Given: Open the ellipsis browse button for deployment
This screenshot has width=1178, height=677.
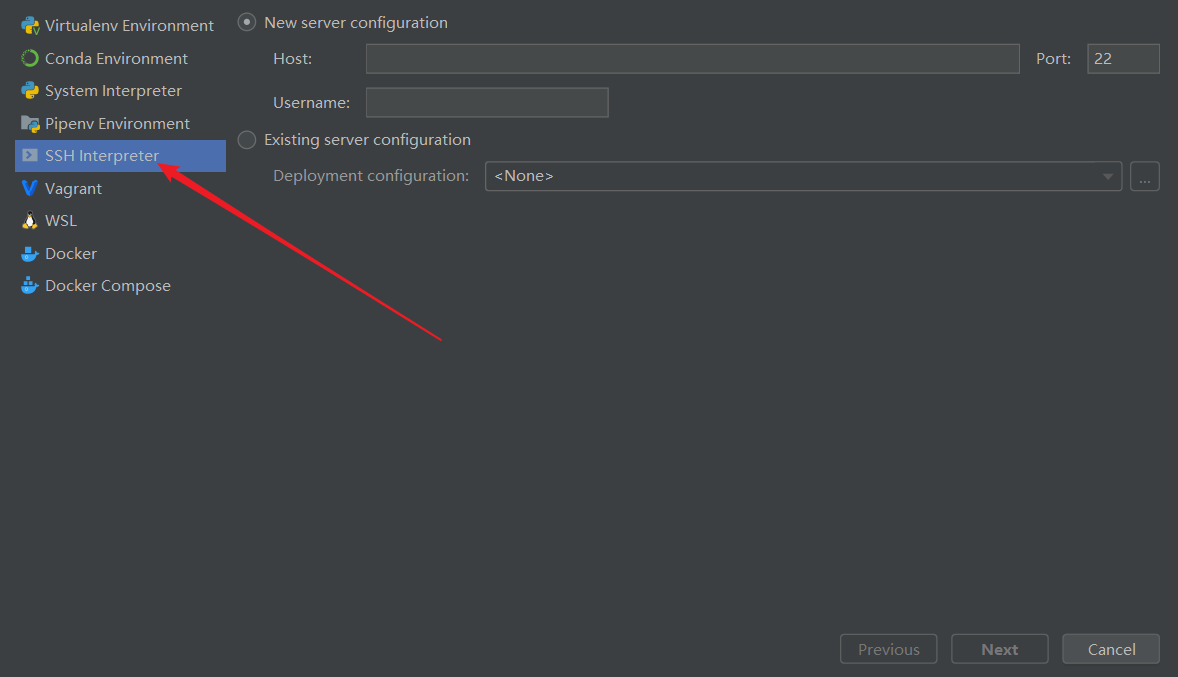Looking at the screenshot, I should (1145, 177).
